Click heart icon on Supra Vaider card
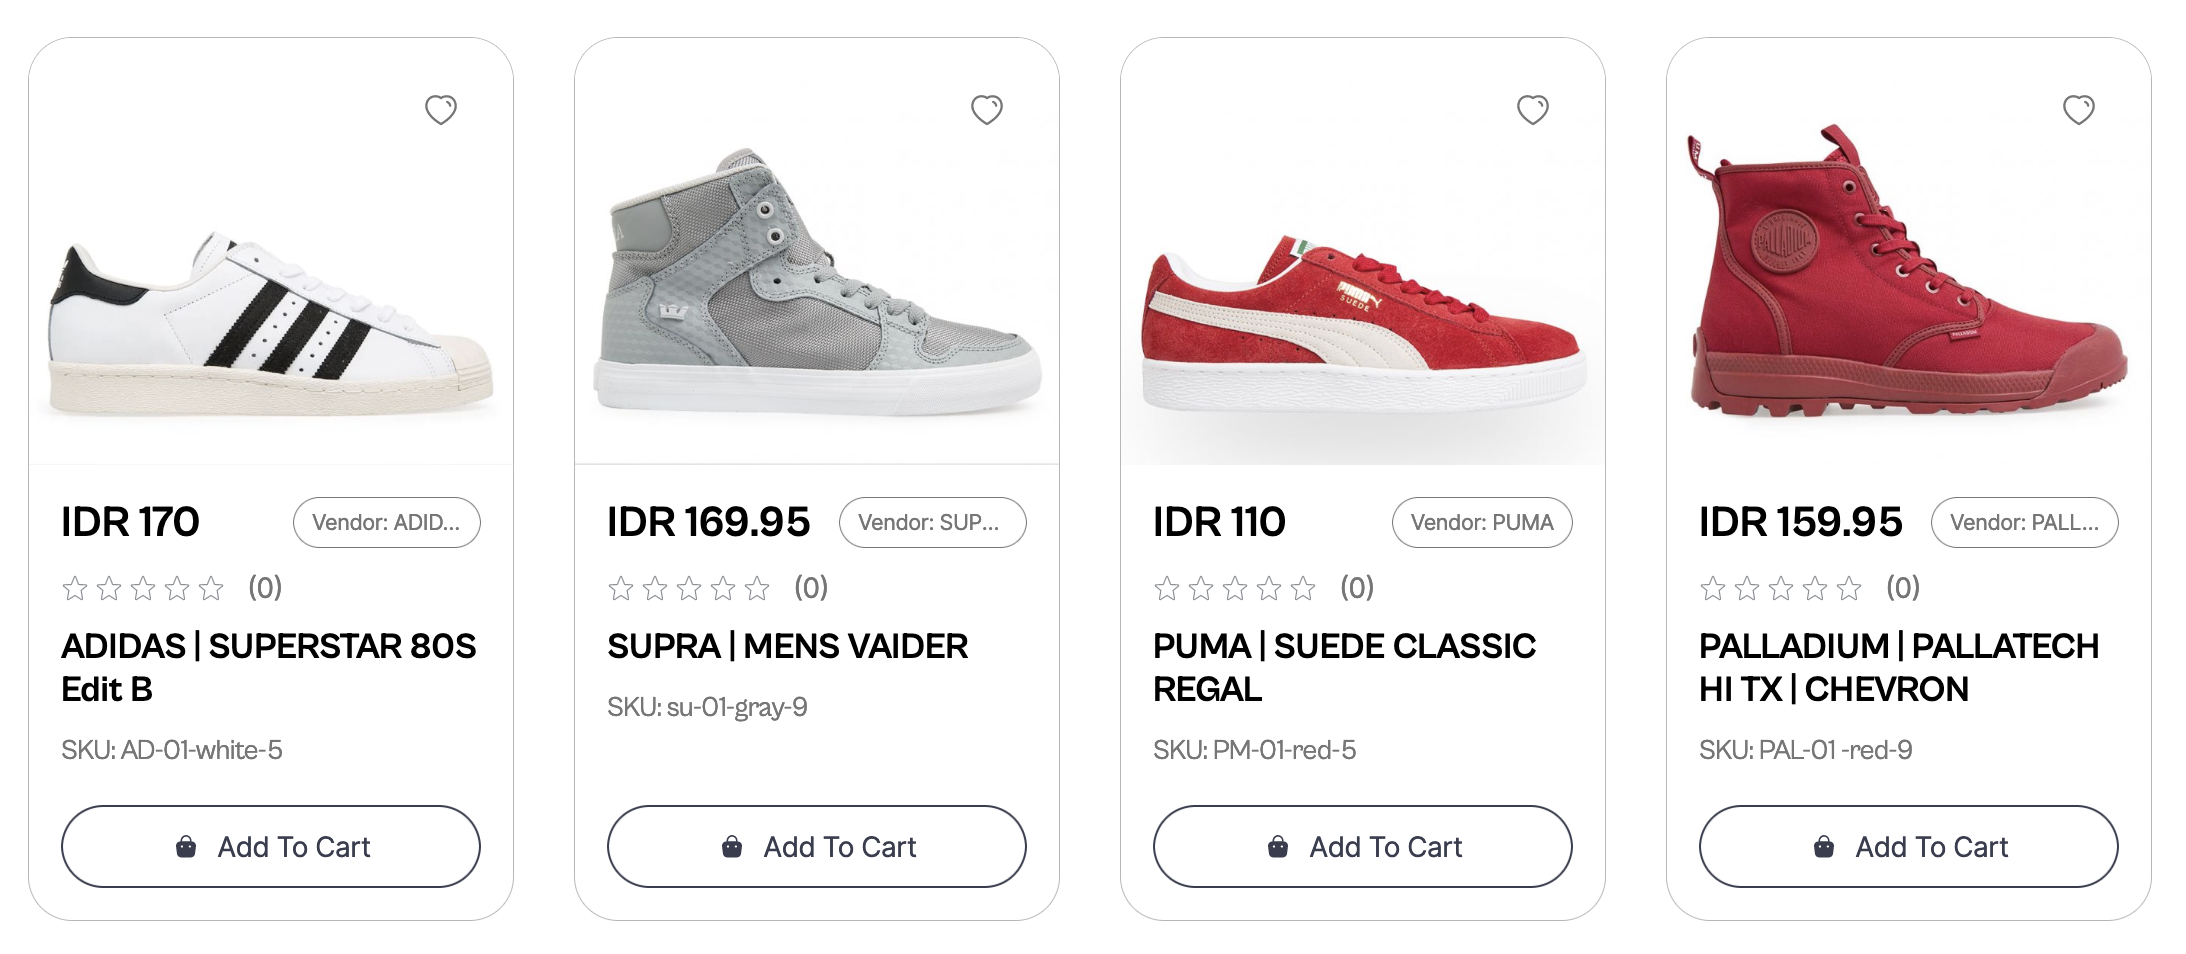 tap(986, 109)
